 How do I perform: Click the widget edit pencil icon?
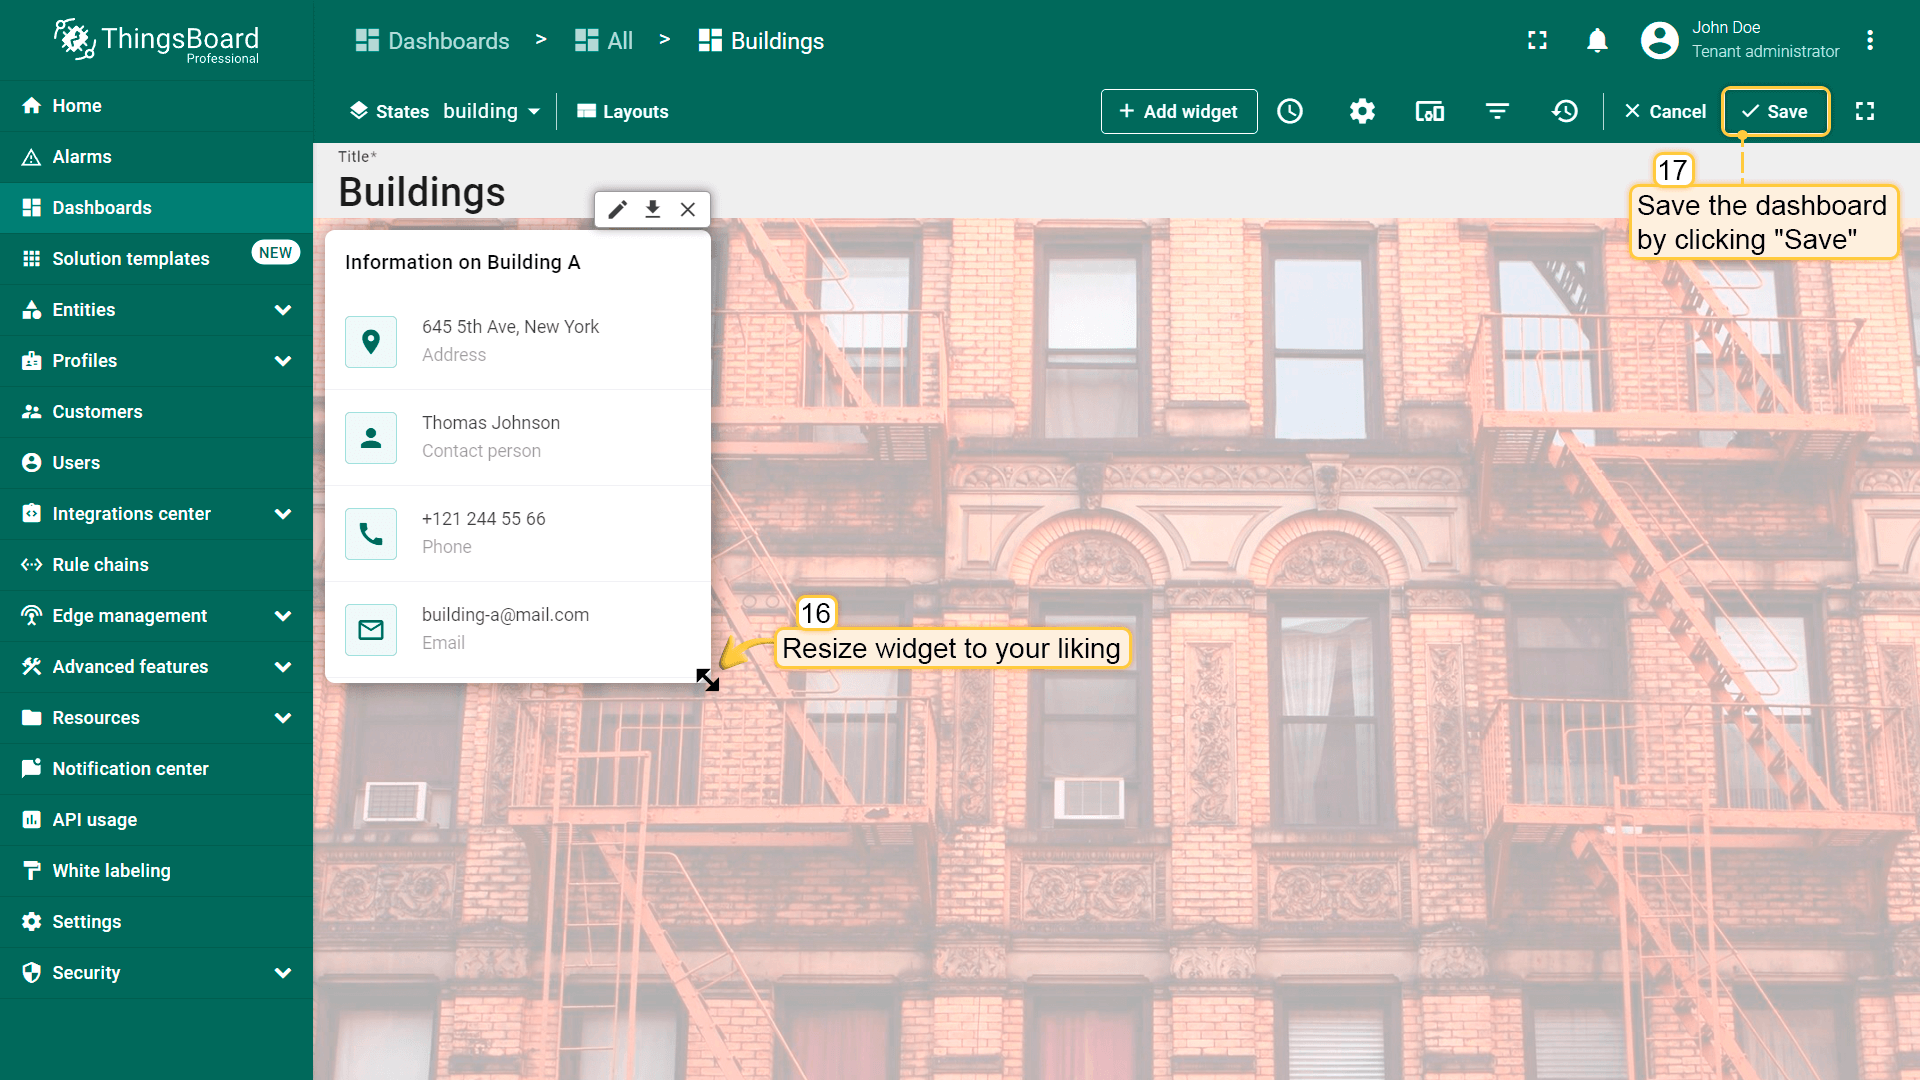618,209
